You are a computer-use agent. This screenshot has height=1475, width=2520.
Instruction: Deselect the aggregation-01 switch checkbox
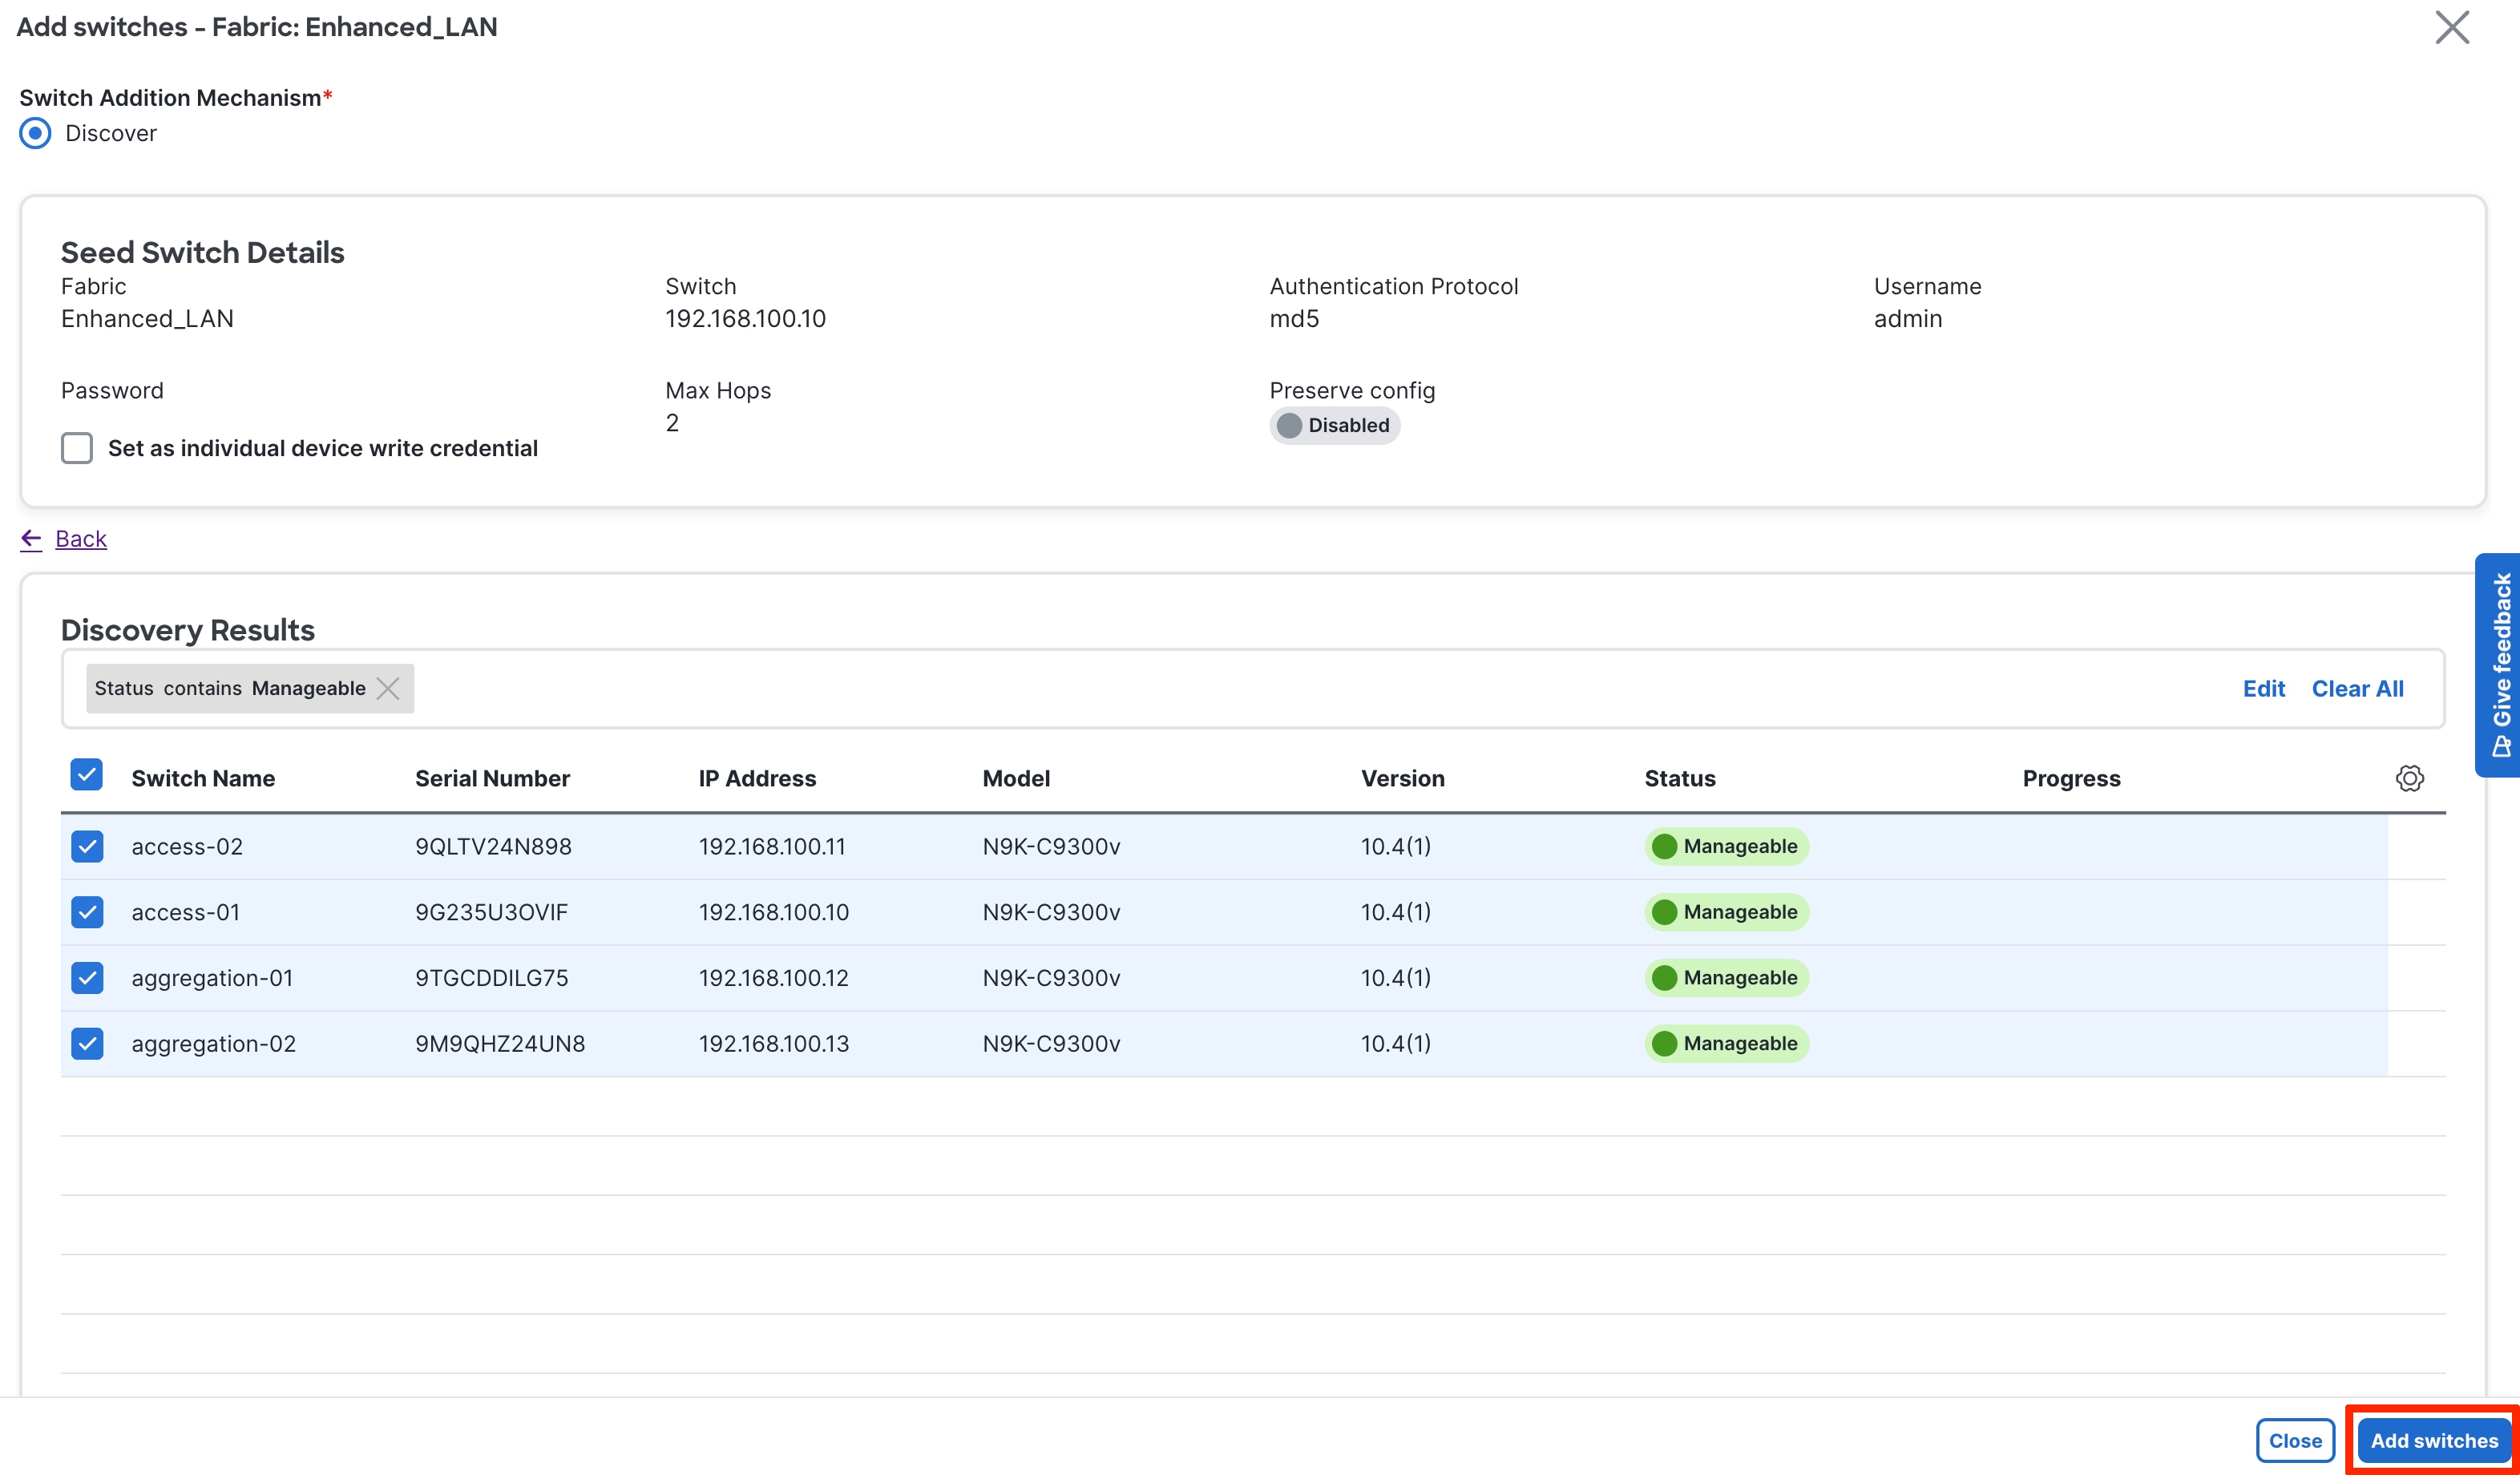click(87, 978)
